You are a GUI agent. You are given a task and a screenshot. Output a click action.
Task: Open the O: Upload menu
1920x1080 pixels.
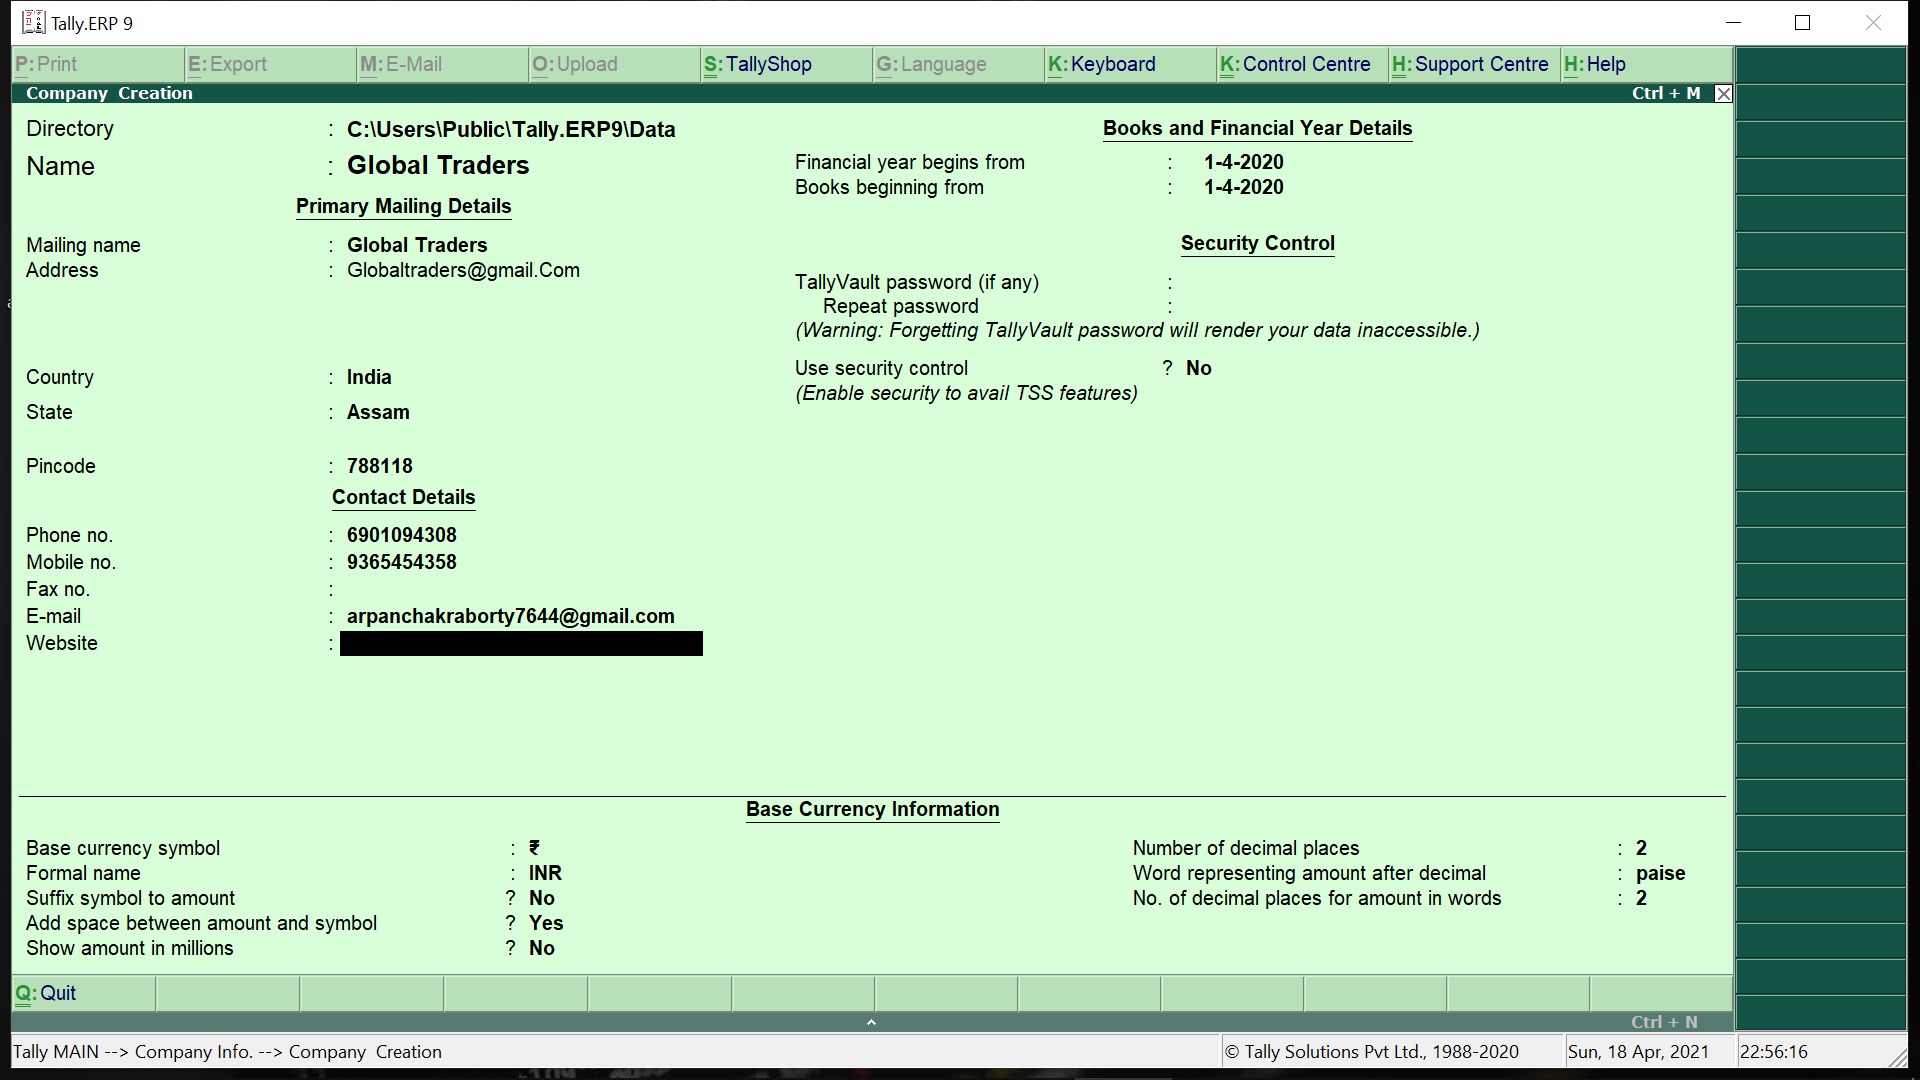614,64
